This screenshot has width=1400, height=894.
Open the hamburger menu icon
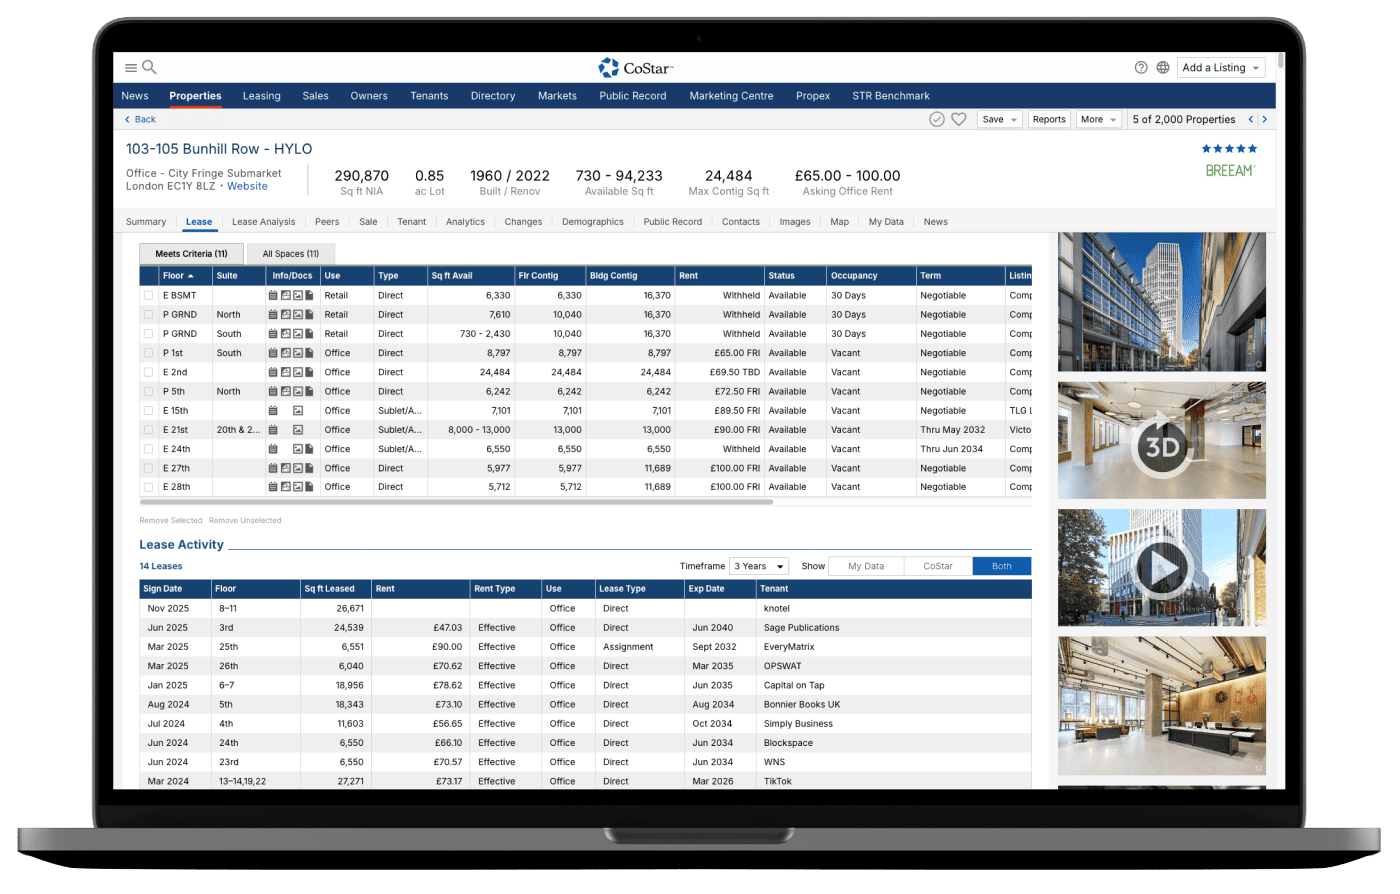130,68
